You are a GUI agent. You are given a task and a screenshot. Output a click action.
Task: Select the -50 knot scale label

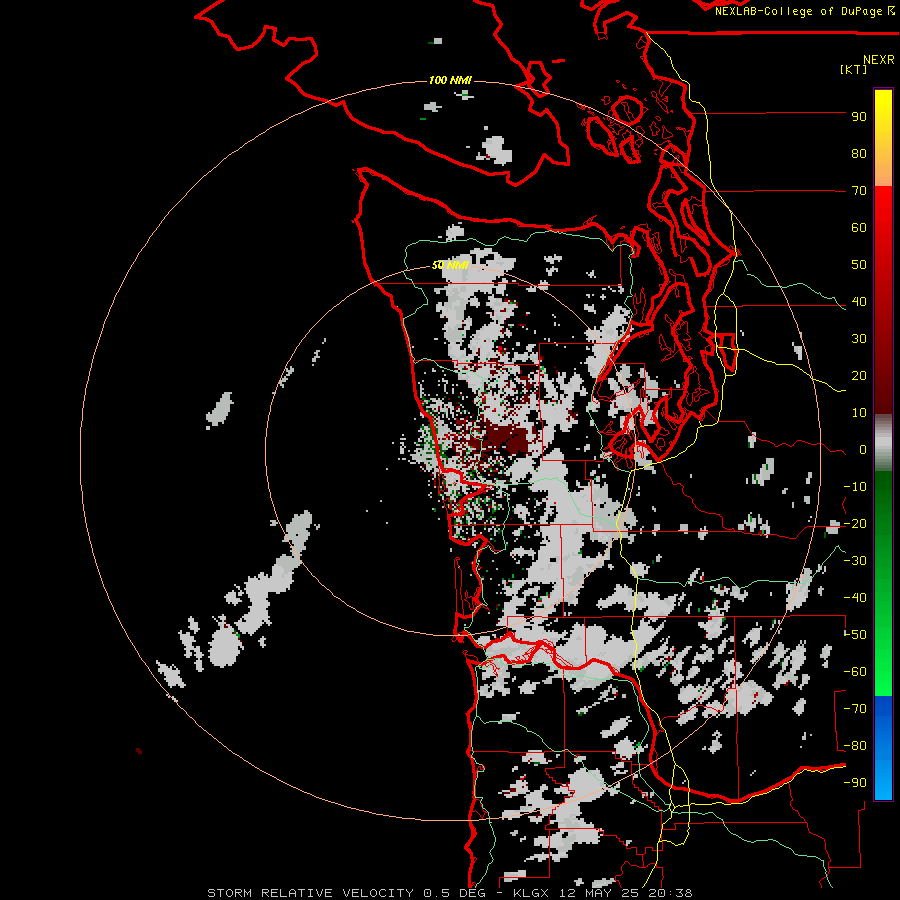855,635
